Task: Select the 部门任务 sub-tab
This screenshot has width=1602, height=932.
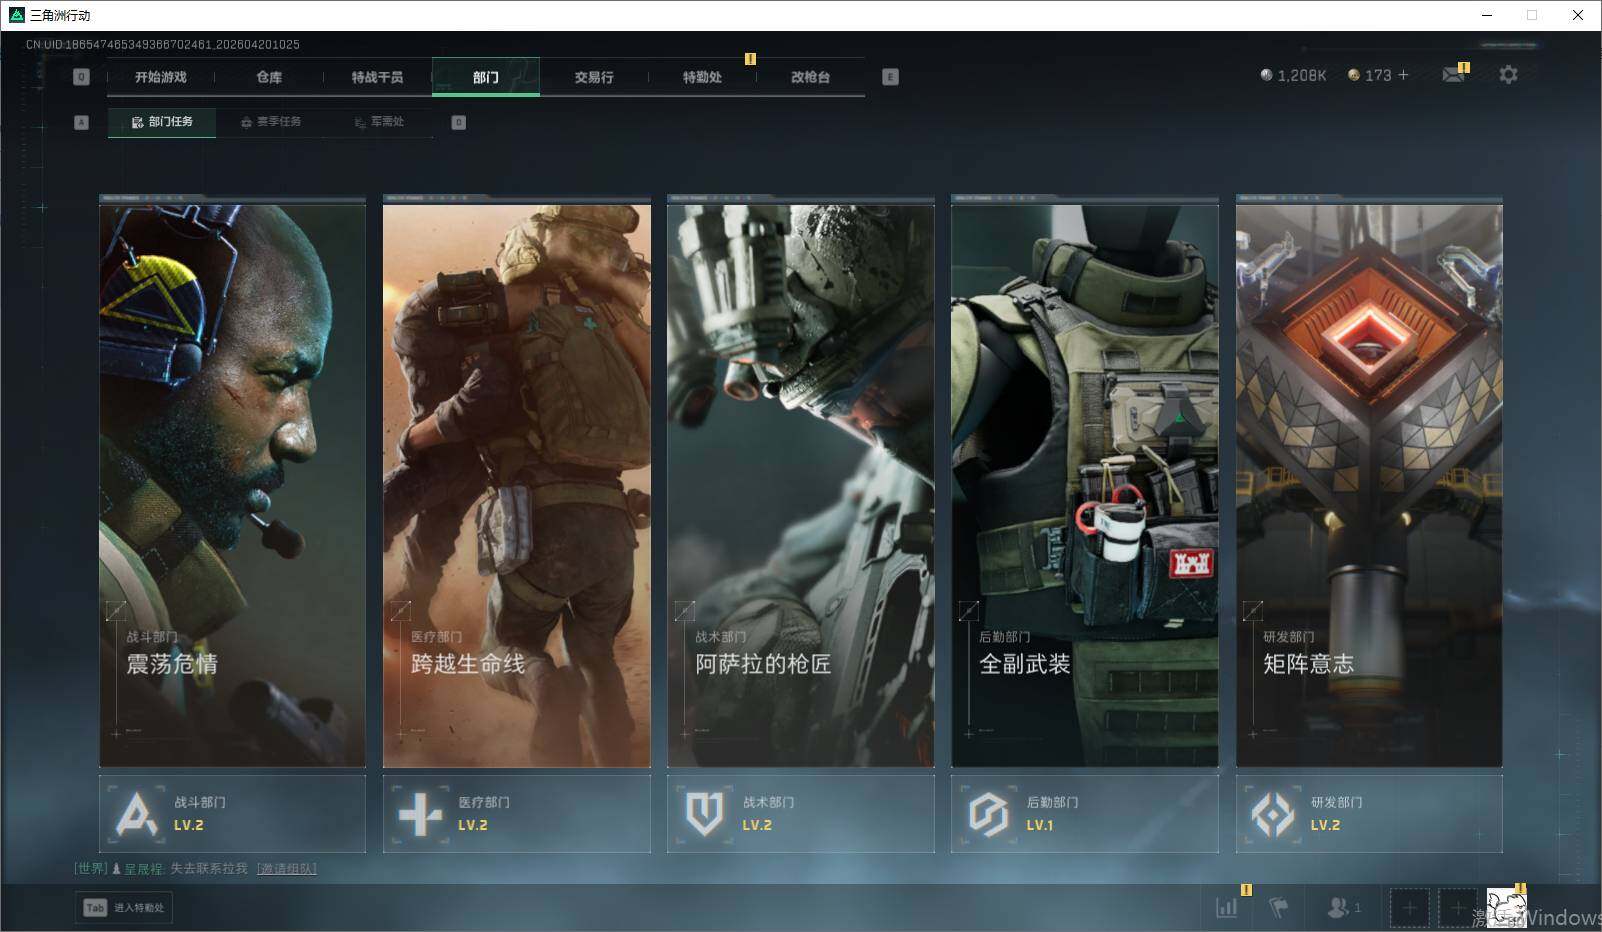Action: (x=162, y=122)
